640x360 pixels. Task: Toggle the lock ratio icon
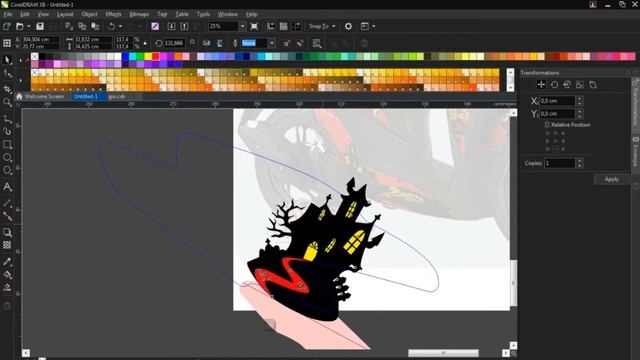pos(145,43)
